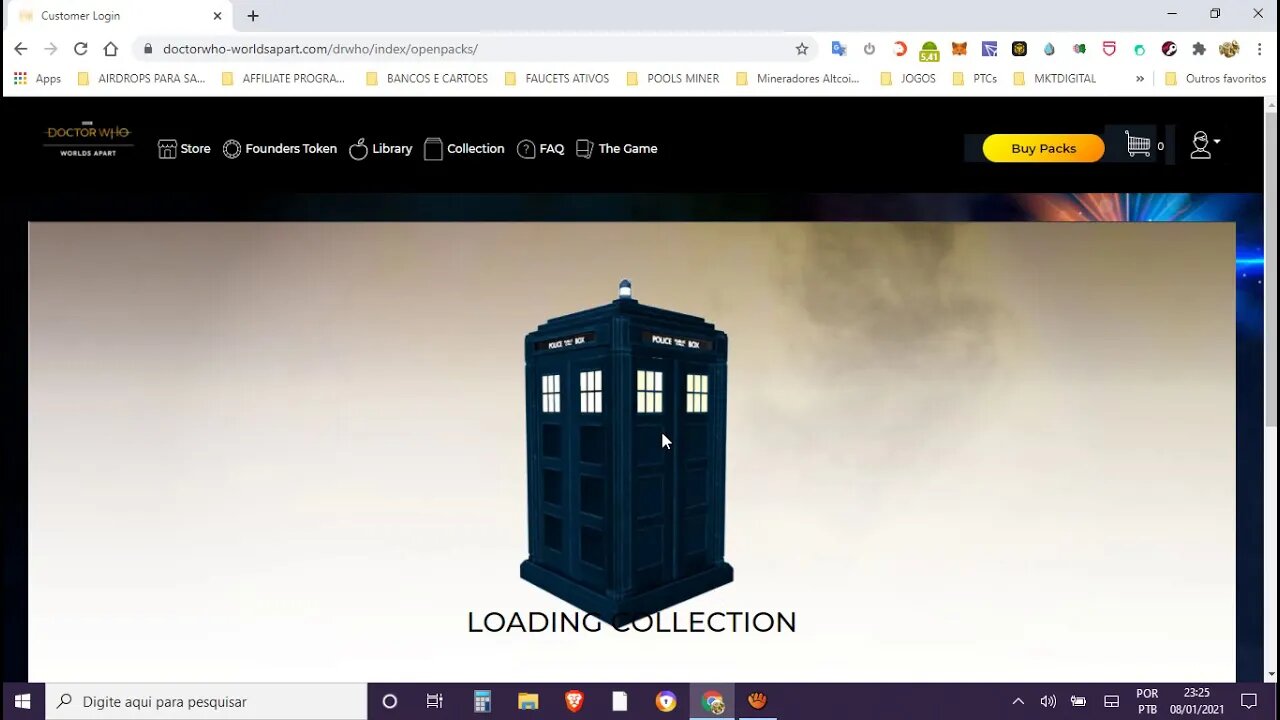Open the MKTDIGITAL bookmark folder

1055,78
